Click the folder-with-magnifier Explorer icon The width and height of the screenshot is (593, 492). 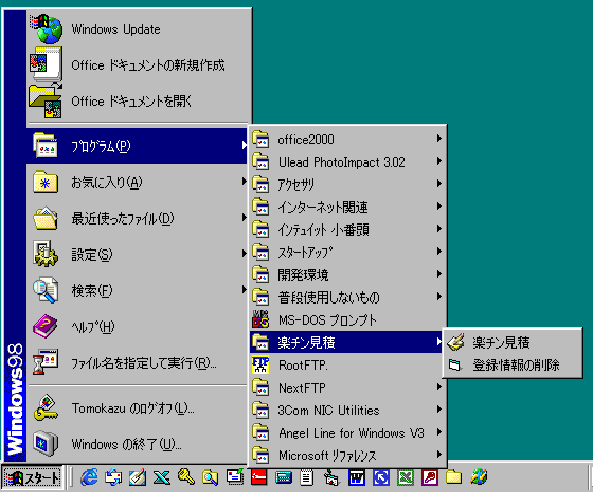210,477
